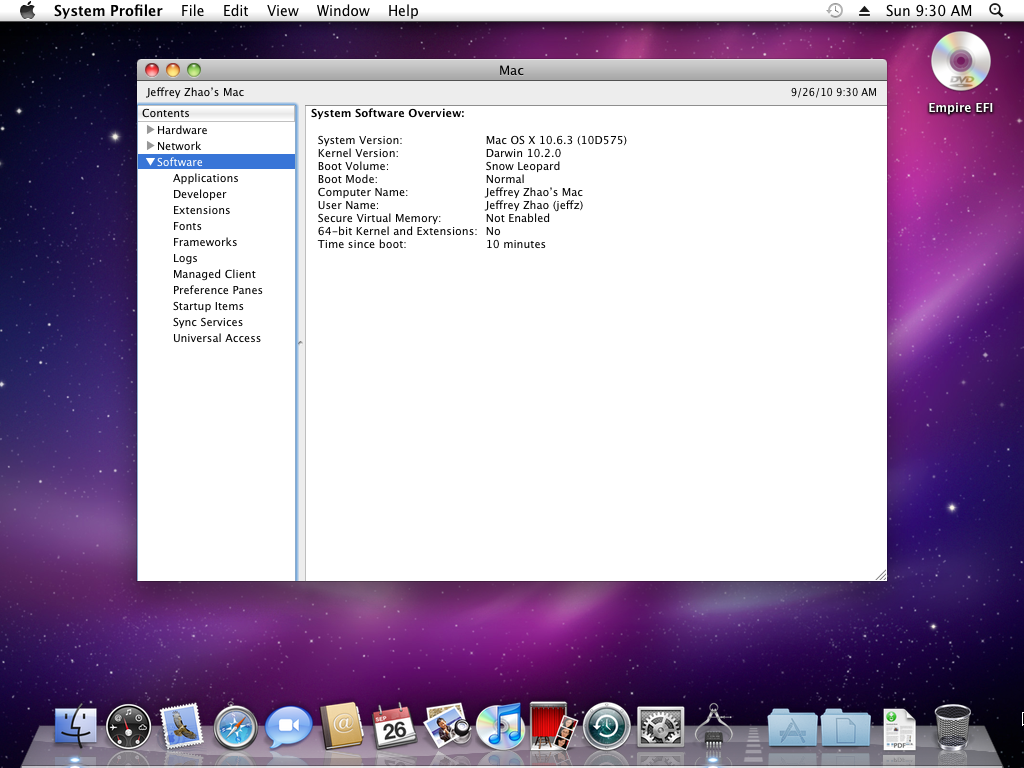Select Logs in the sidebar

click(x=185, y=258)
